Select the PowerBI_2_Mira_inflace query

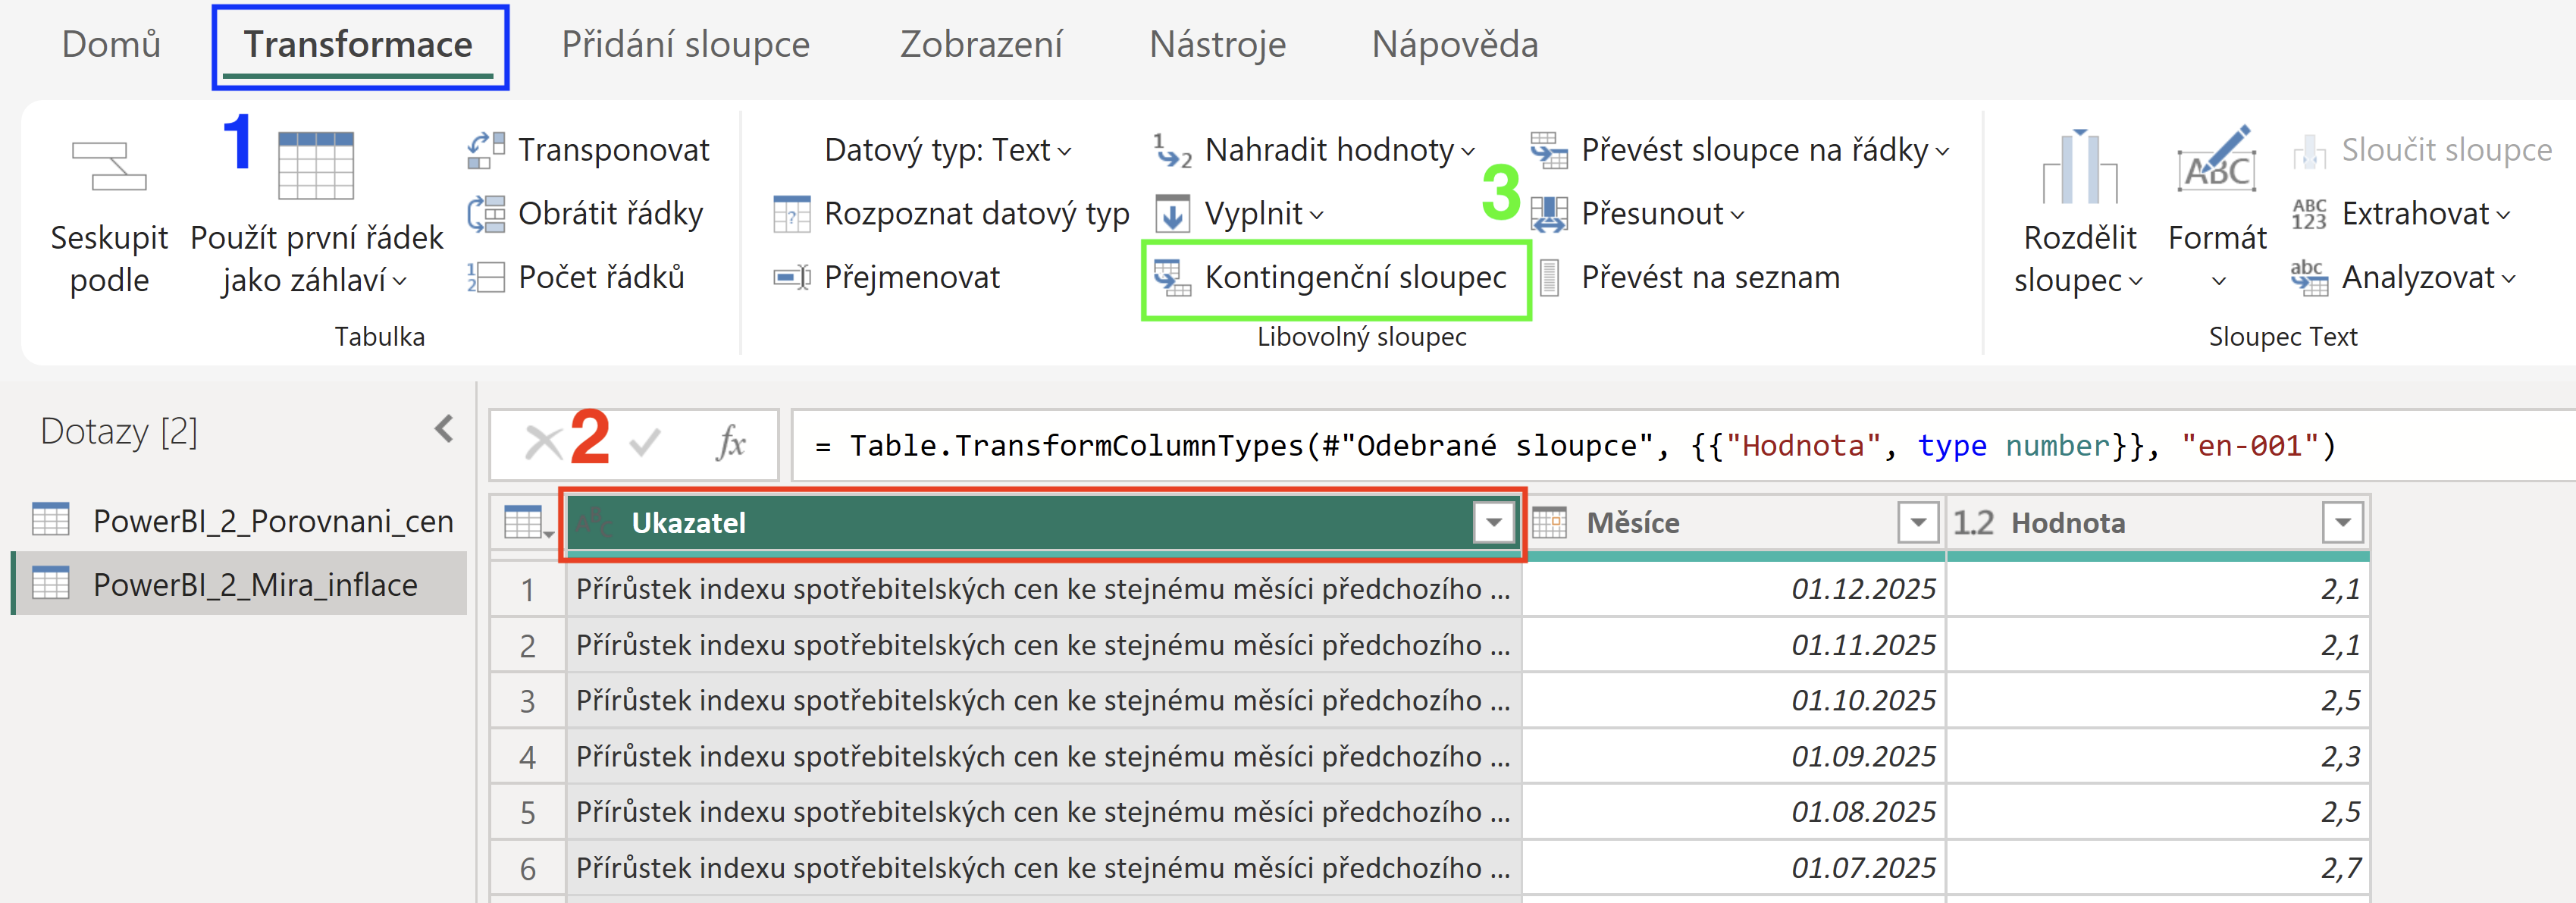coord(240,583)
